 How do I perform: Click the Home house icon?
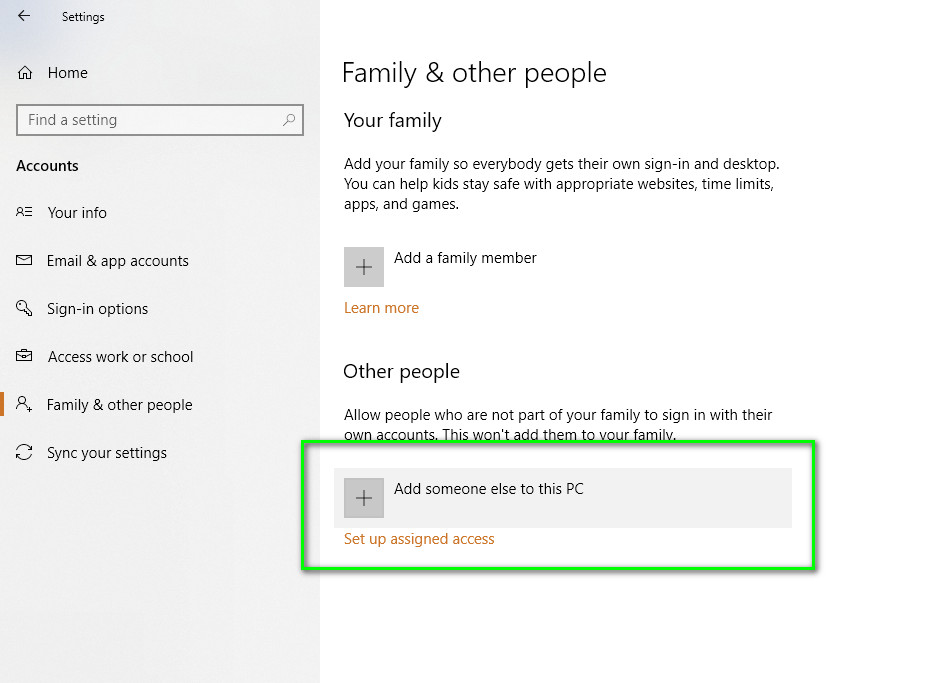tap(25, 73)
